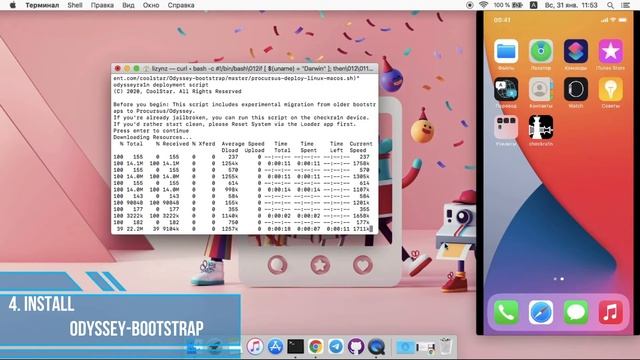Click the "Downloading Resources..." line

tap(153, 137)
